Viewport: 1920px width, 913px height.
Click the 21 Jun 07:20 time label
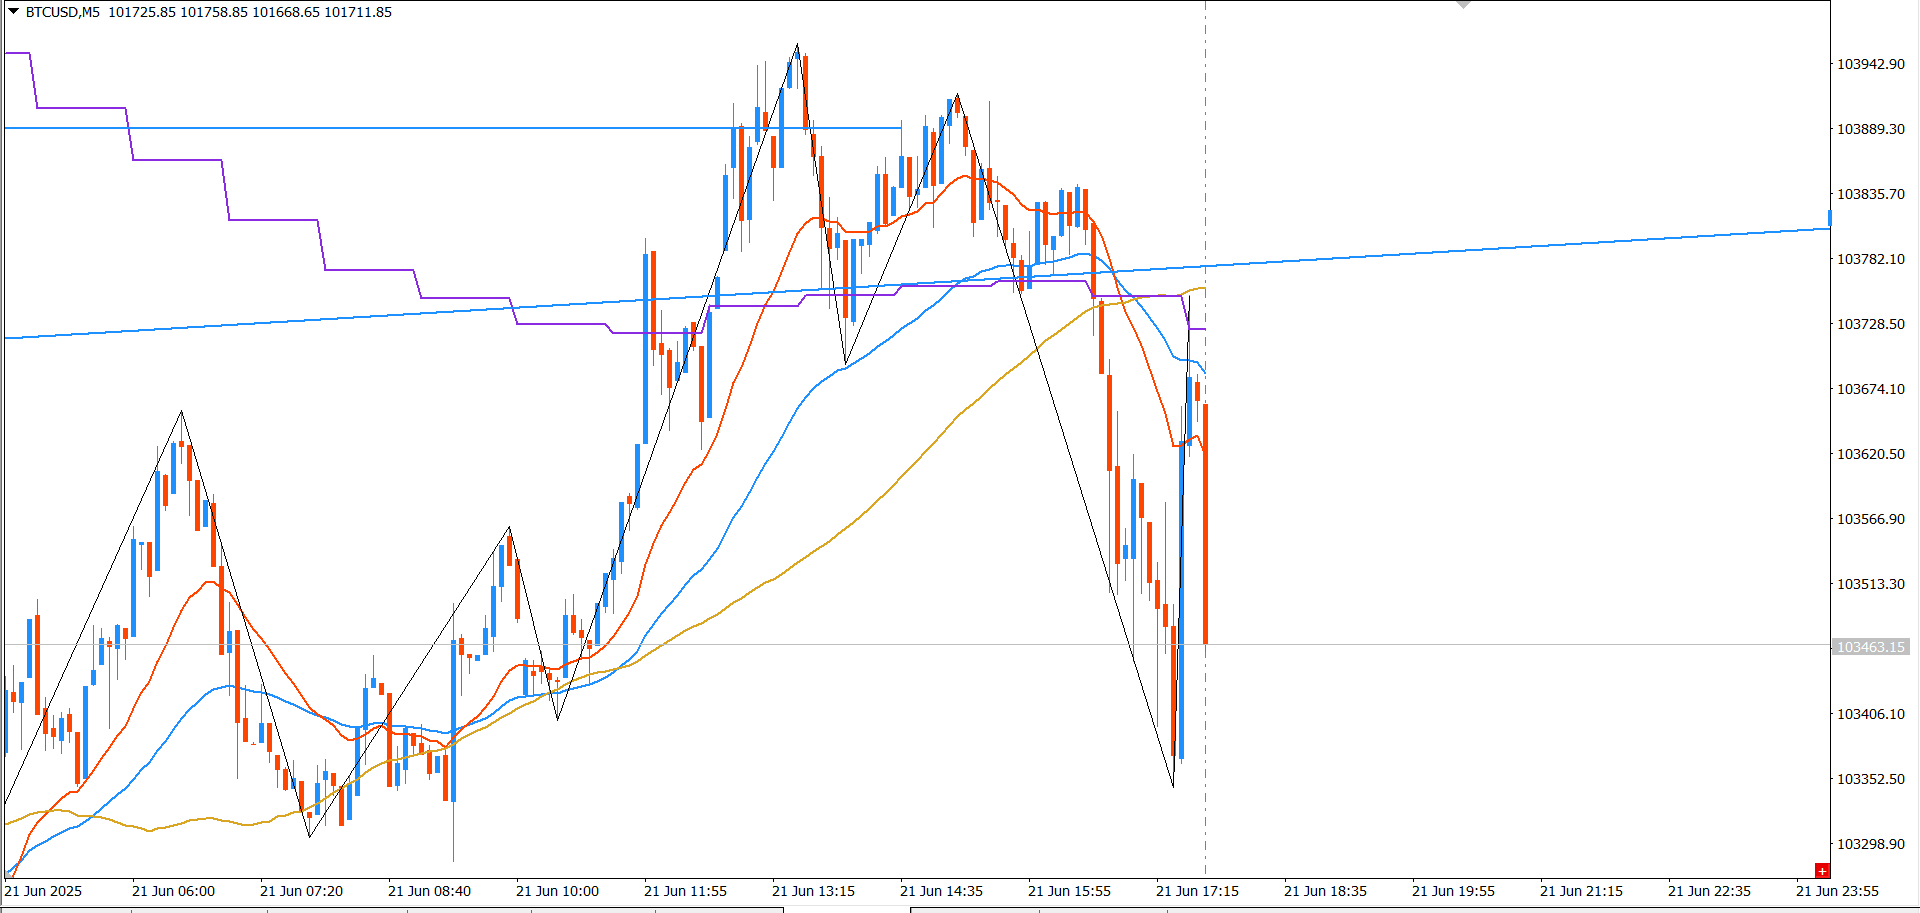[301, 891]
